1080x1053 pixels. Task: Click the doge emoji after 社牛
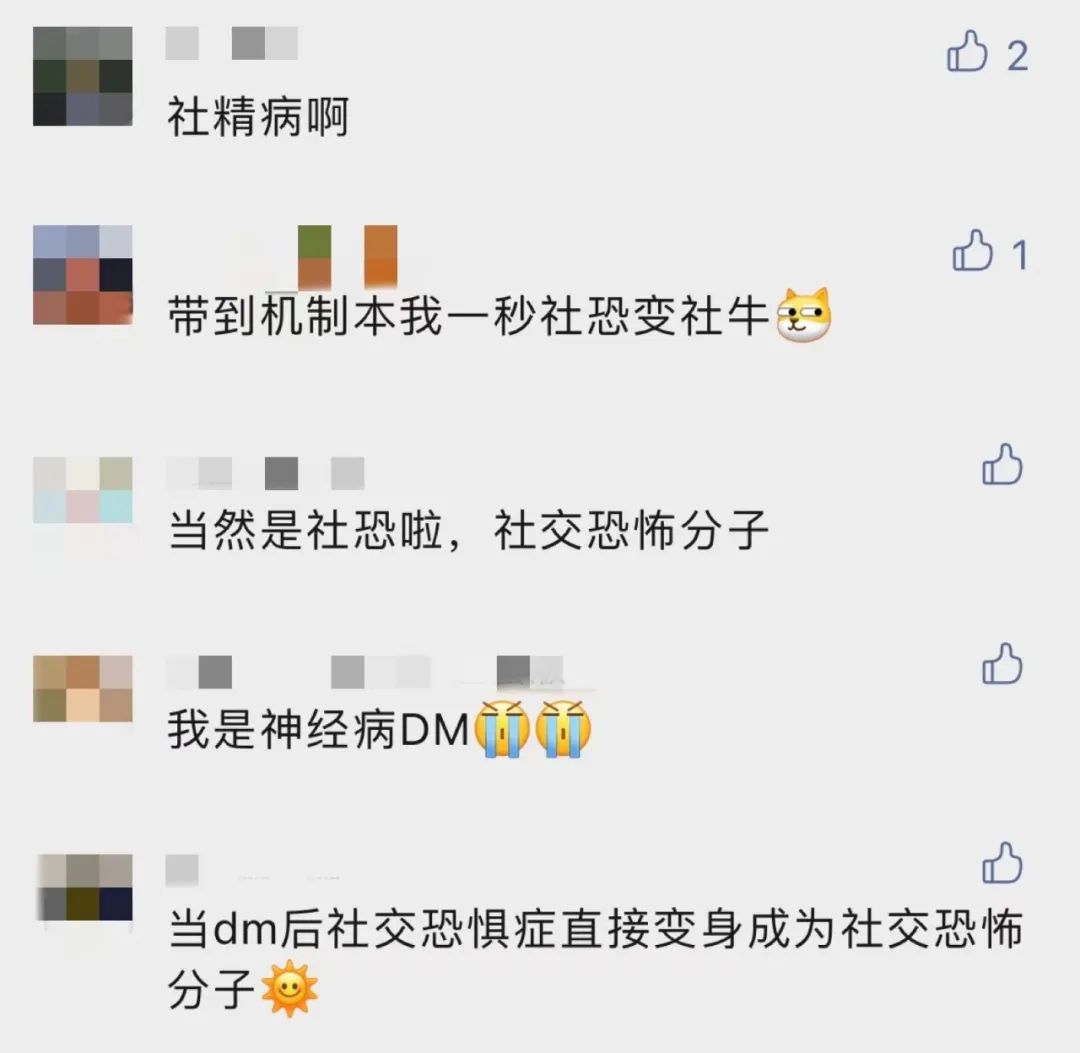click(x=804, y=315)
